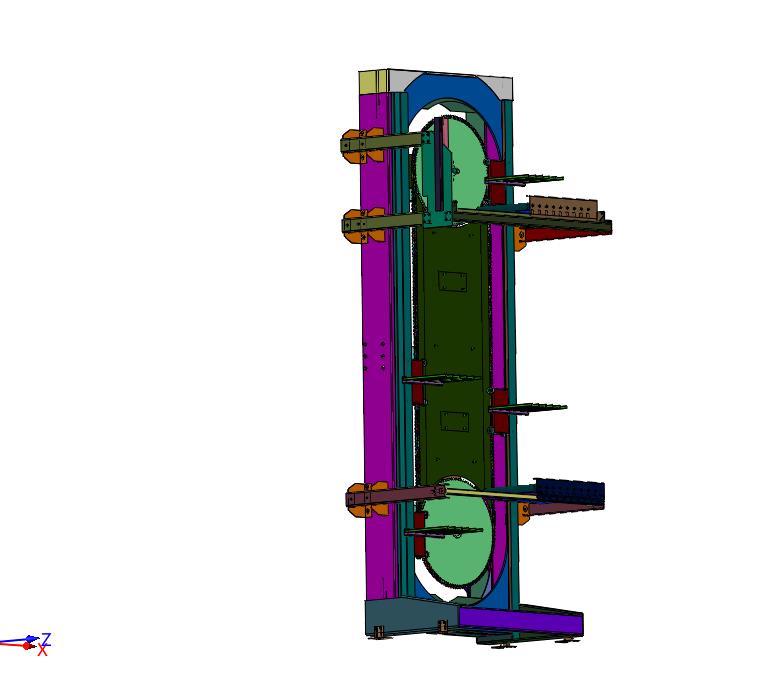Select the topmost orange mounting bracket

click(362, 145)
